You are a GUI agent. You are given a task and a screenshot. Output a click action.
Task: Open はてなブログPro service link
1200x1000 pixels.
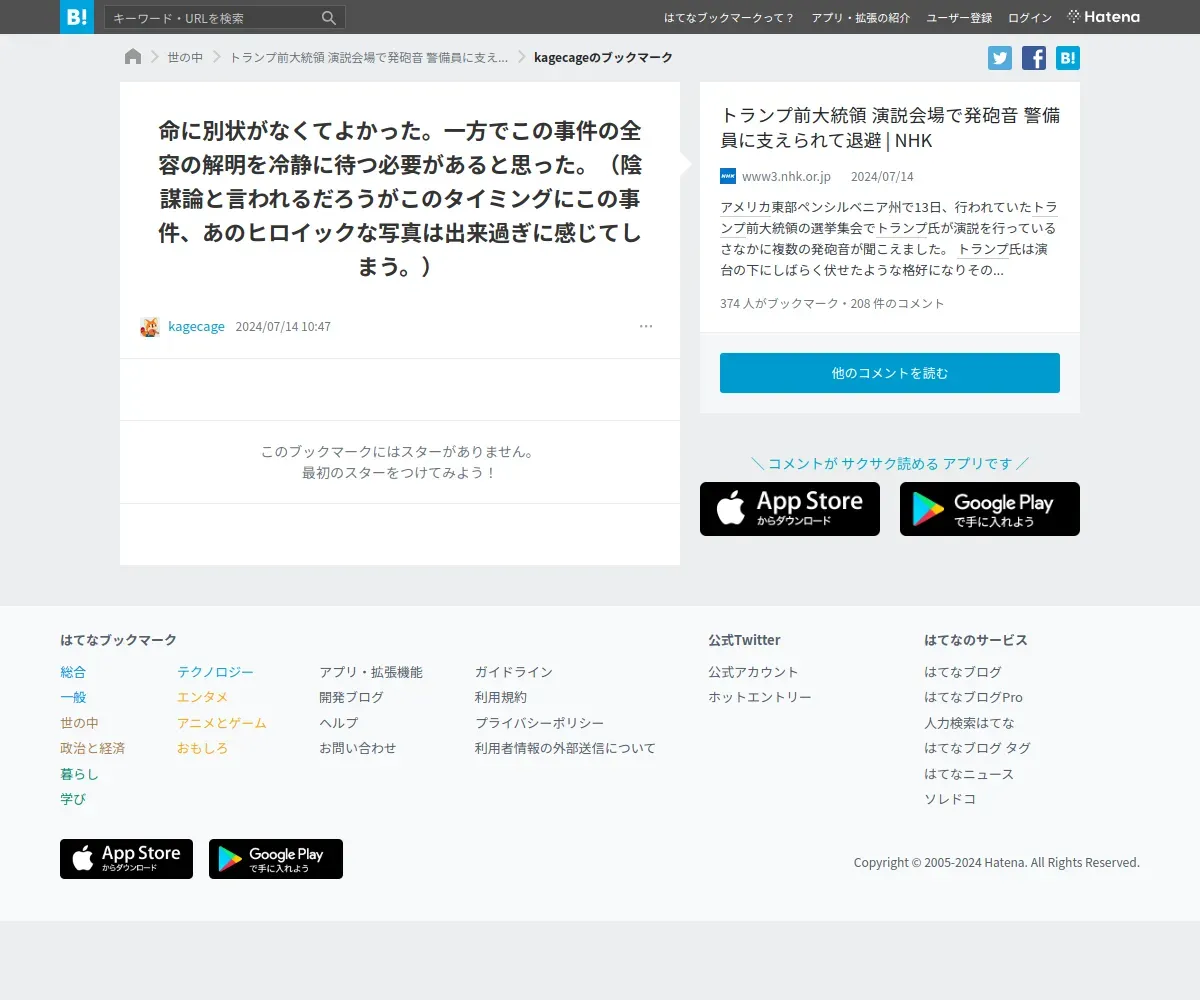[x=973, y=697]
